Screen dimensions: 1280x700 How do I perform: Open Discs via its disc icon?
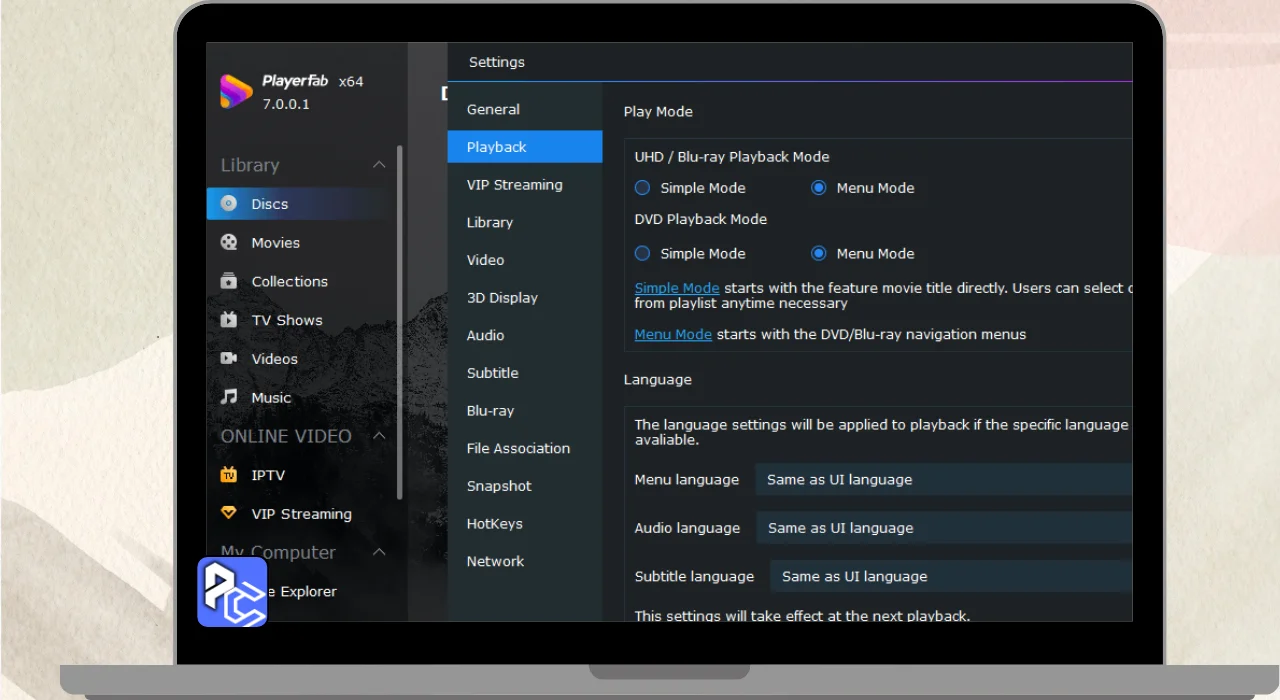(x=229, y=204)
